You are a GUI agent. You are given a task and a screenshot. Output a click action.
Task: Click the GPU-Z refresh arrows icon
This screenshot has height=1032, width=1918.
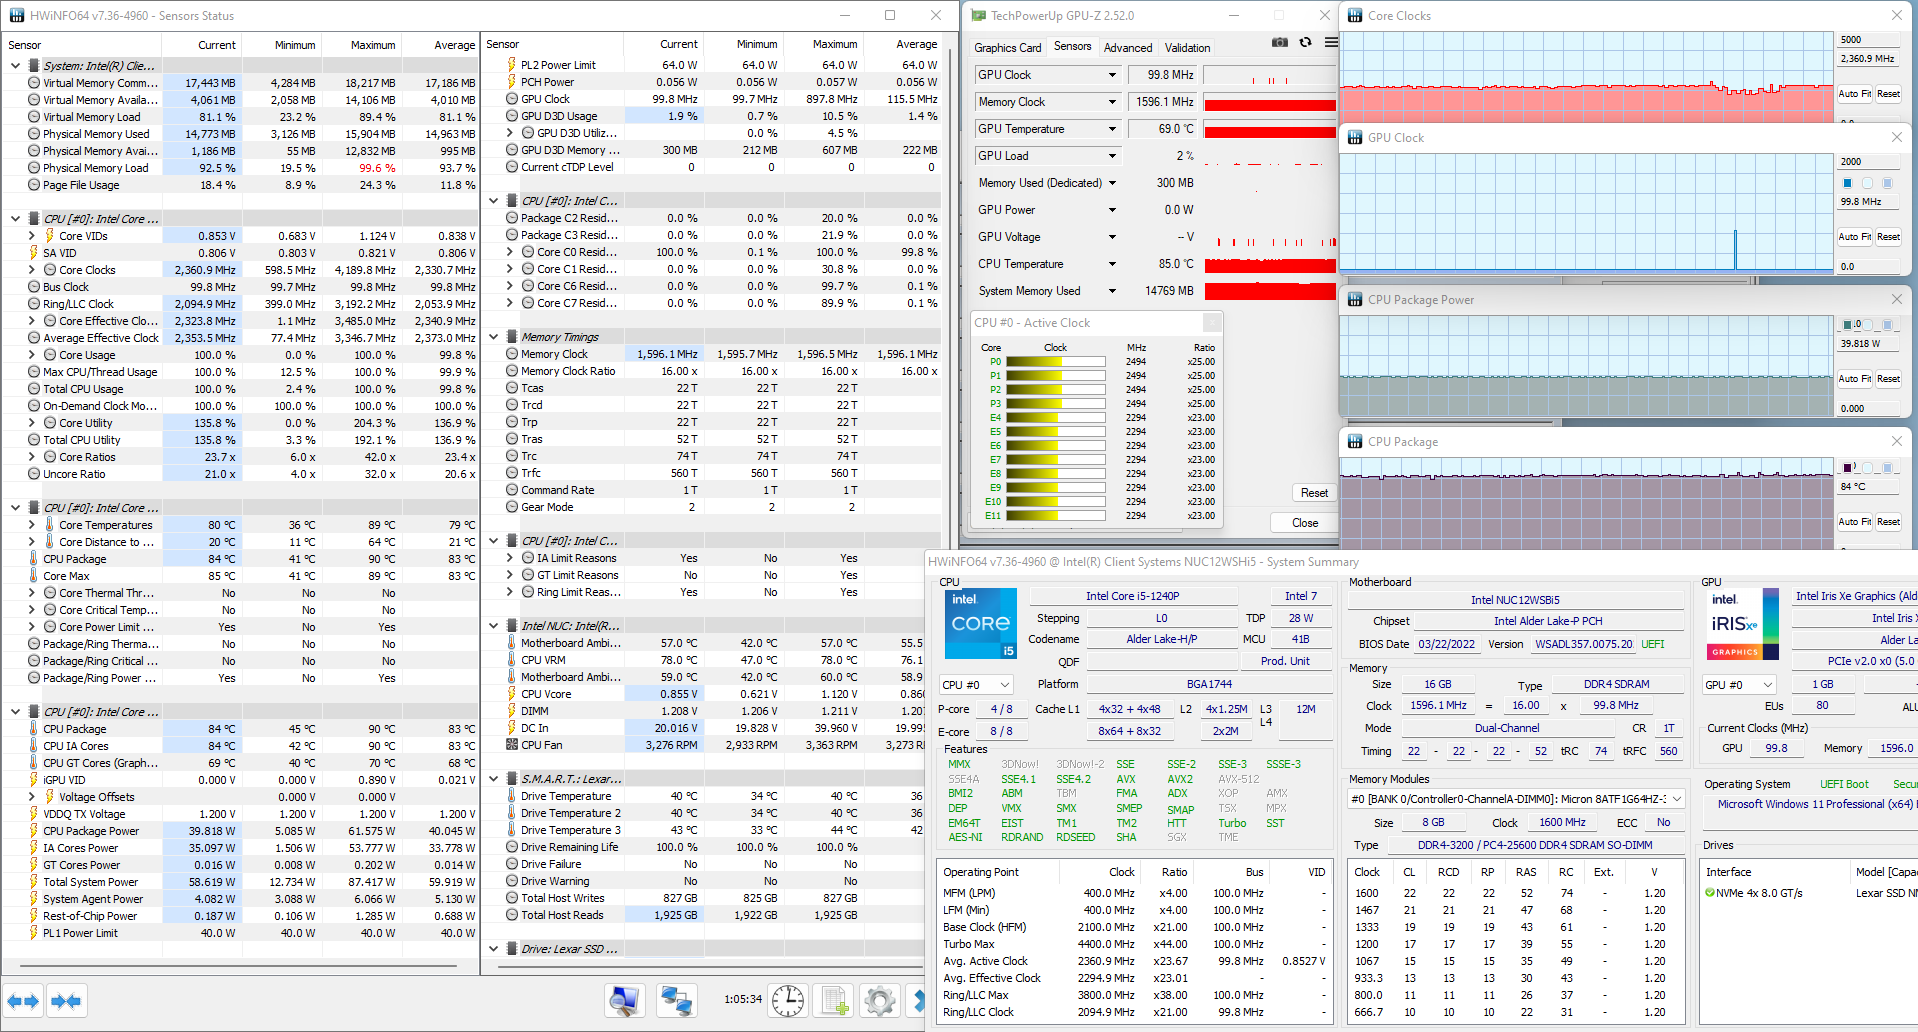1305,42
